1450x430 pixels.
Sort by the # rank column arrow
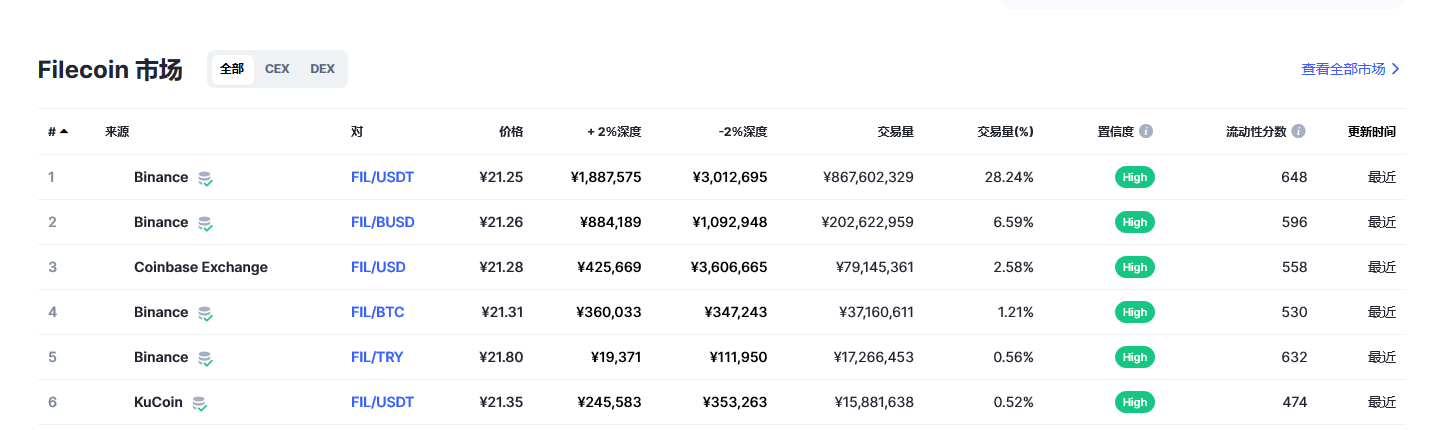click(x=64, y=131)
